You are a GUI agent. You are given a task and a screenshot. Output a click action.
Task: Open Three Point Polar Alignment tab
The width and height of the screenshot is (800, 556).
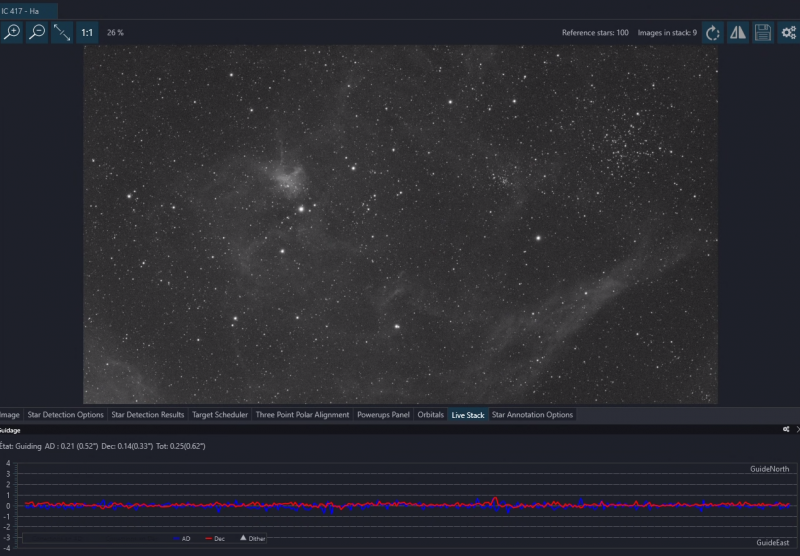click(303, 415)
